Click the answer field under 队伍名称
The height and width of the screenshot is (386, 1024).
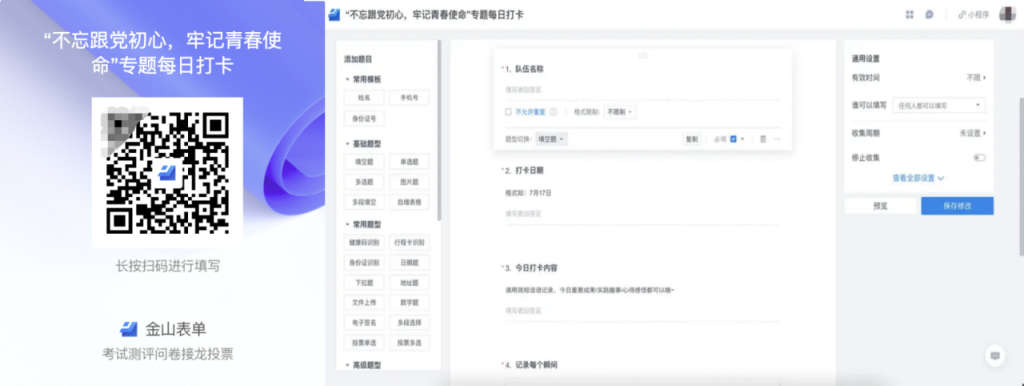[x=643, y=91]
